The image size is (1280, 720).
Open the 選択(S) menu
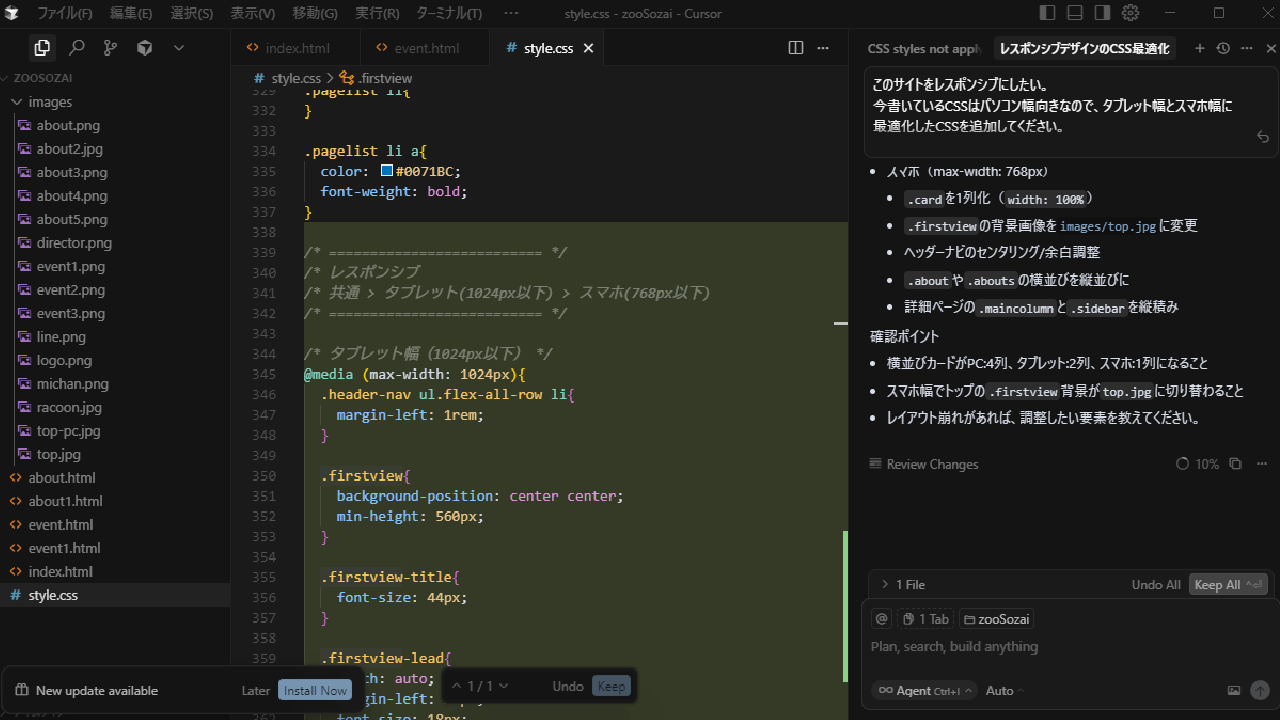[x=191, y=13]
